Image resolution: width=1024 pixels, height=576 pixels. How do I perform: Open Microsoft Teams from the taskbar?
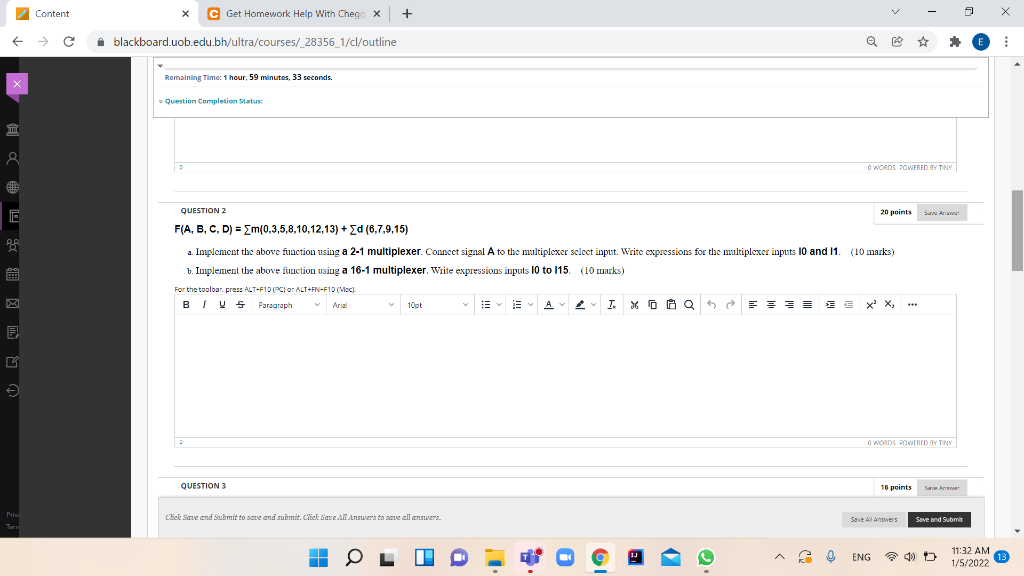[x=530, y=557]
